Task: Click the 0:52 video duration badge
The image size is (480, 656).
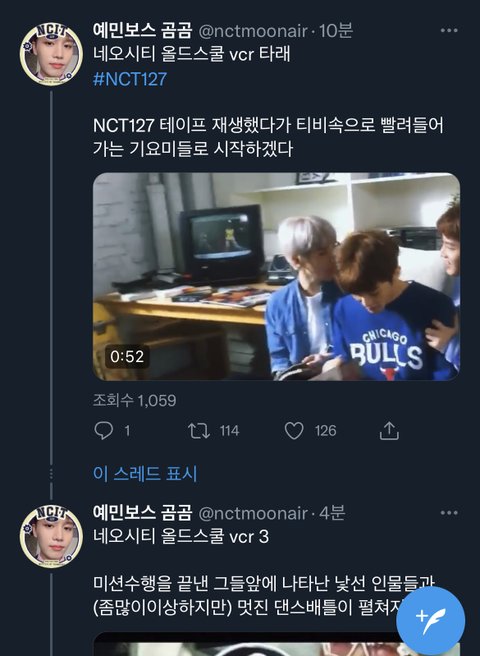Action: pos(127,356)
